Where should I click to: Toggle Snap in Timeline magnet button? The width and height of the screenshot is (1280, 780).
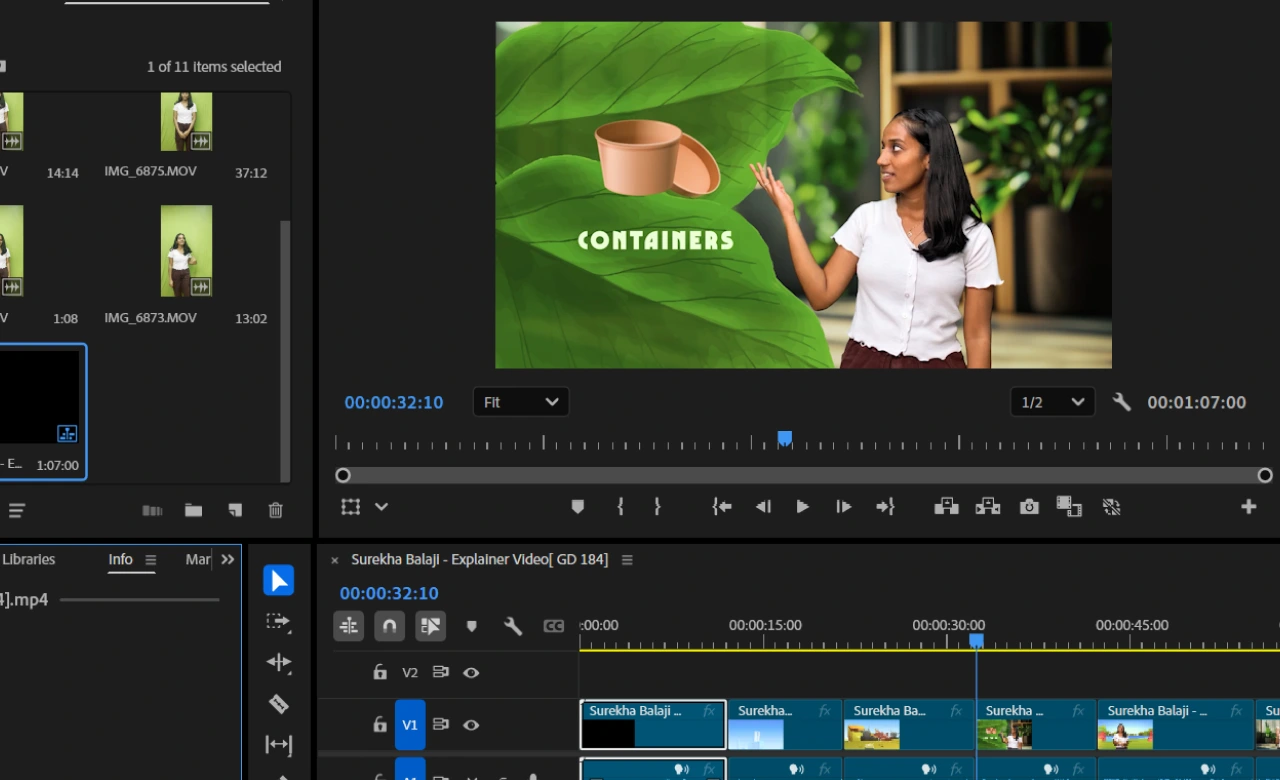(x=390, y=626)
